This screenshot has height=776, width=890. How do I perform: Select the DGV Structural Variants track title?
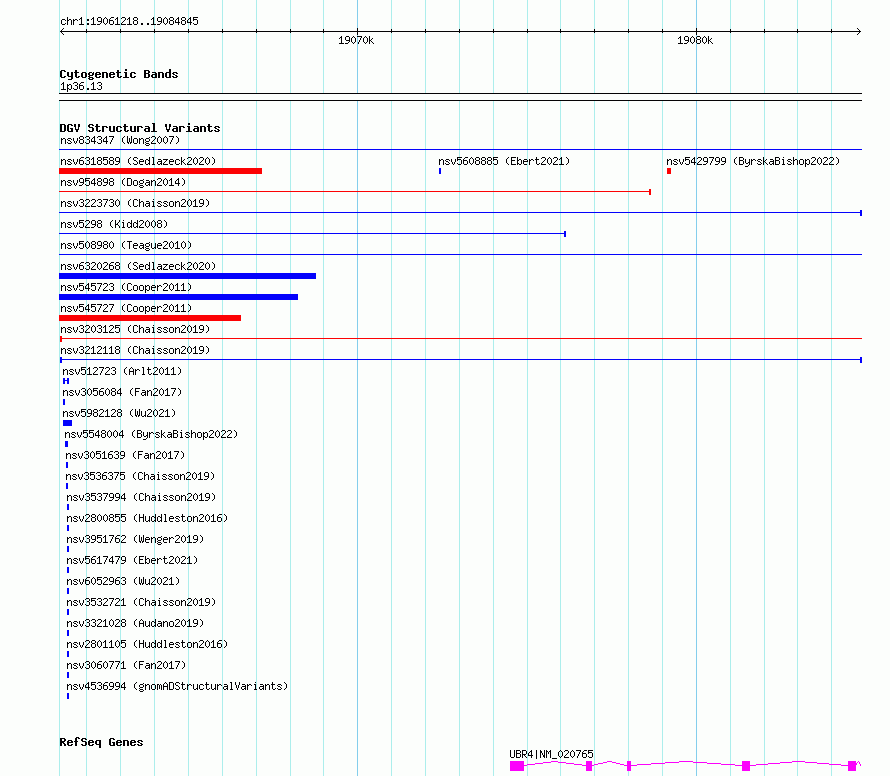[x=140, y=128]
